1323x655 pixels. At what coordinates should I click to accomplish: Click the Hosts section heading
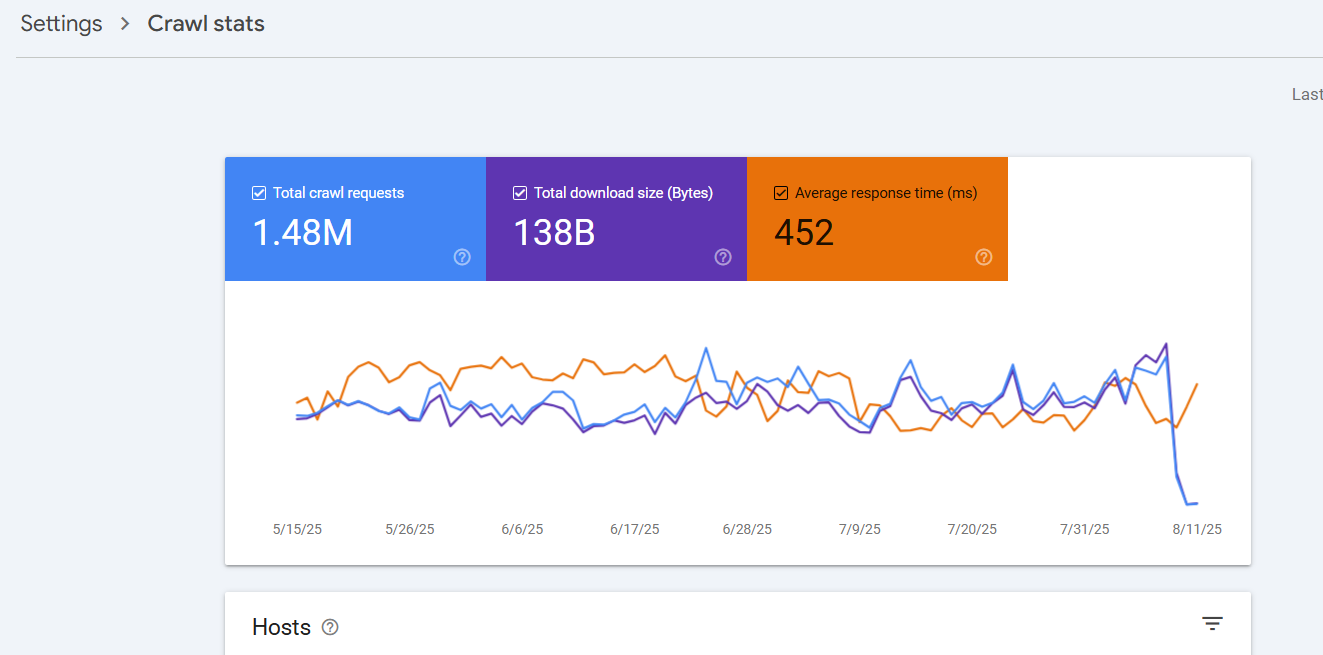click(281, 627)
